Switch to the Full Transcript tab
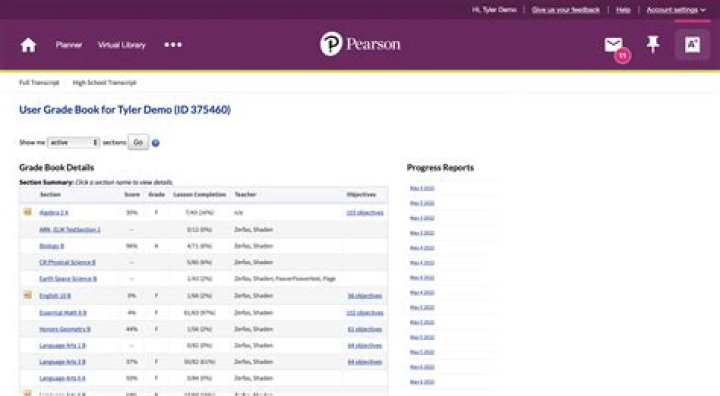The width and height of the screenshot is (720, 396). coord(39,83)
